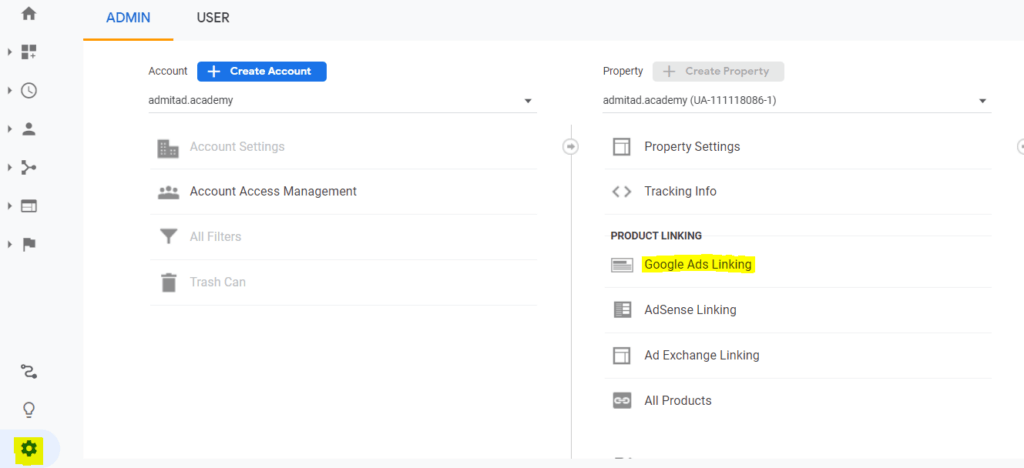Open Customization dashboard icon in sidebar
This screenshot has width=1024, height=468.
[29, 52]
